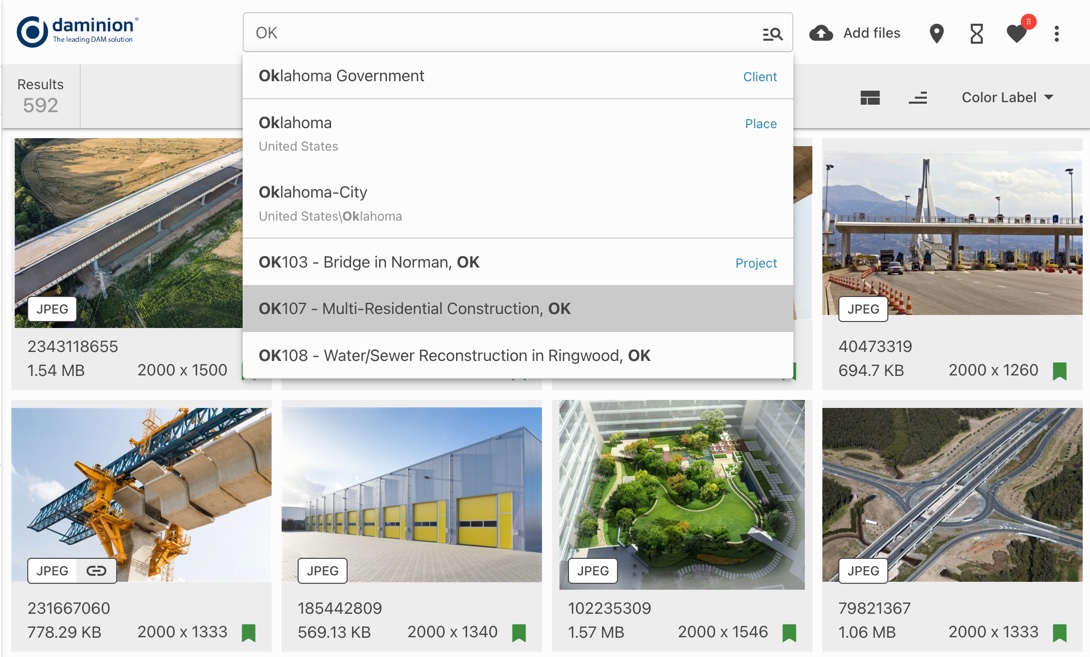Toggle green bookmark flag on image 231667060
The image size is (1090, 657).
tap(249, 633)
